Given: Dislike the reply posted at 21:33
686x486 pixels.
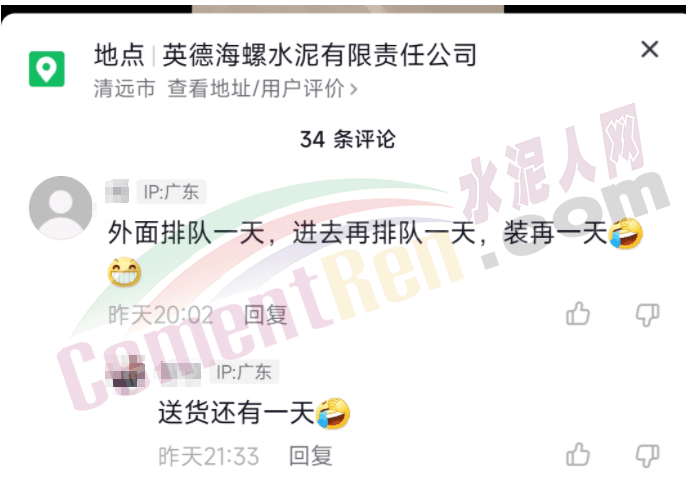Looking at the screenshot, I should click(x=648, y=455).
